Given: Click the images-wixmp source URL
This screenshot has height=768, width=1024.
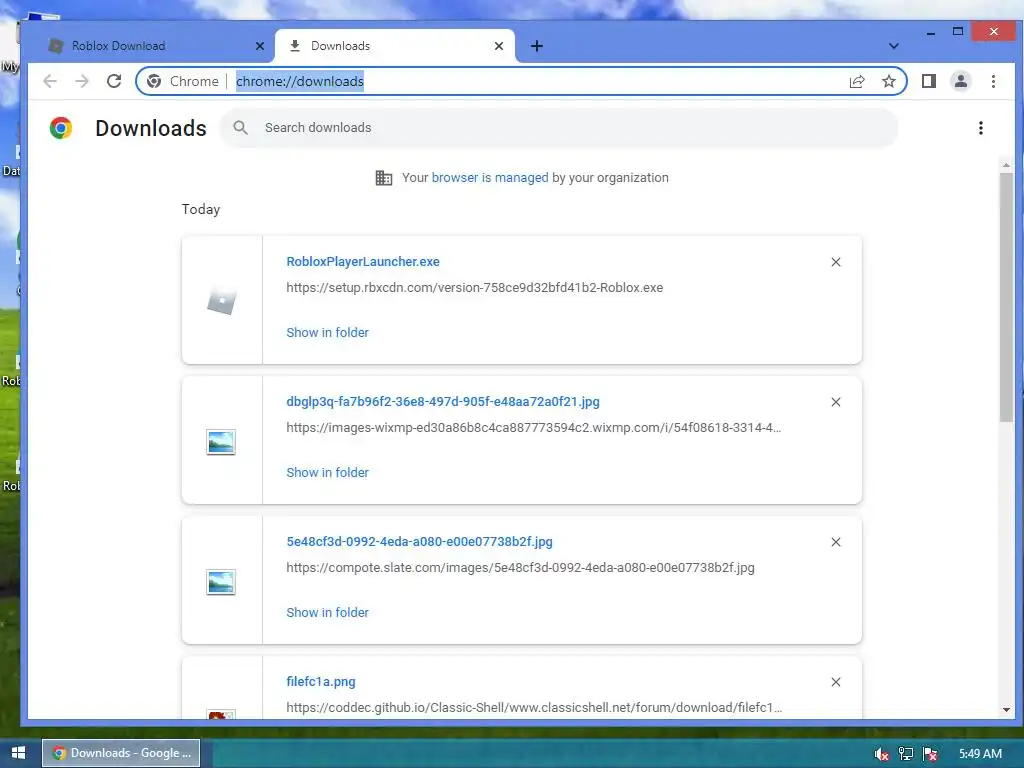Looking at the screenshot, I should [x=534, y=428].
